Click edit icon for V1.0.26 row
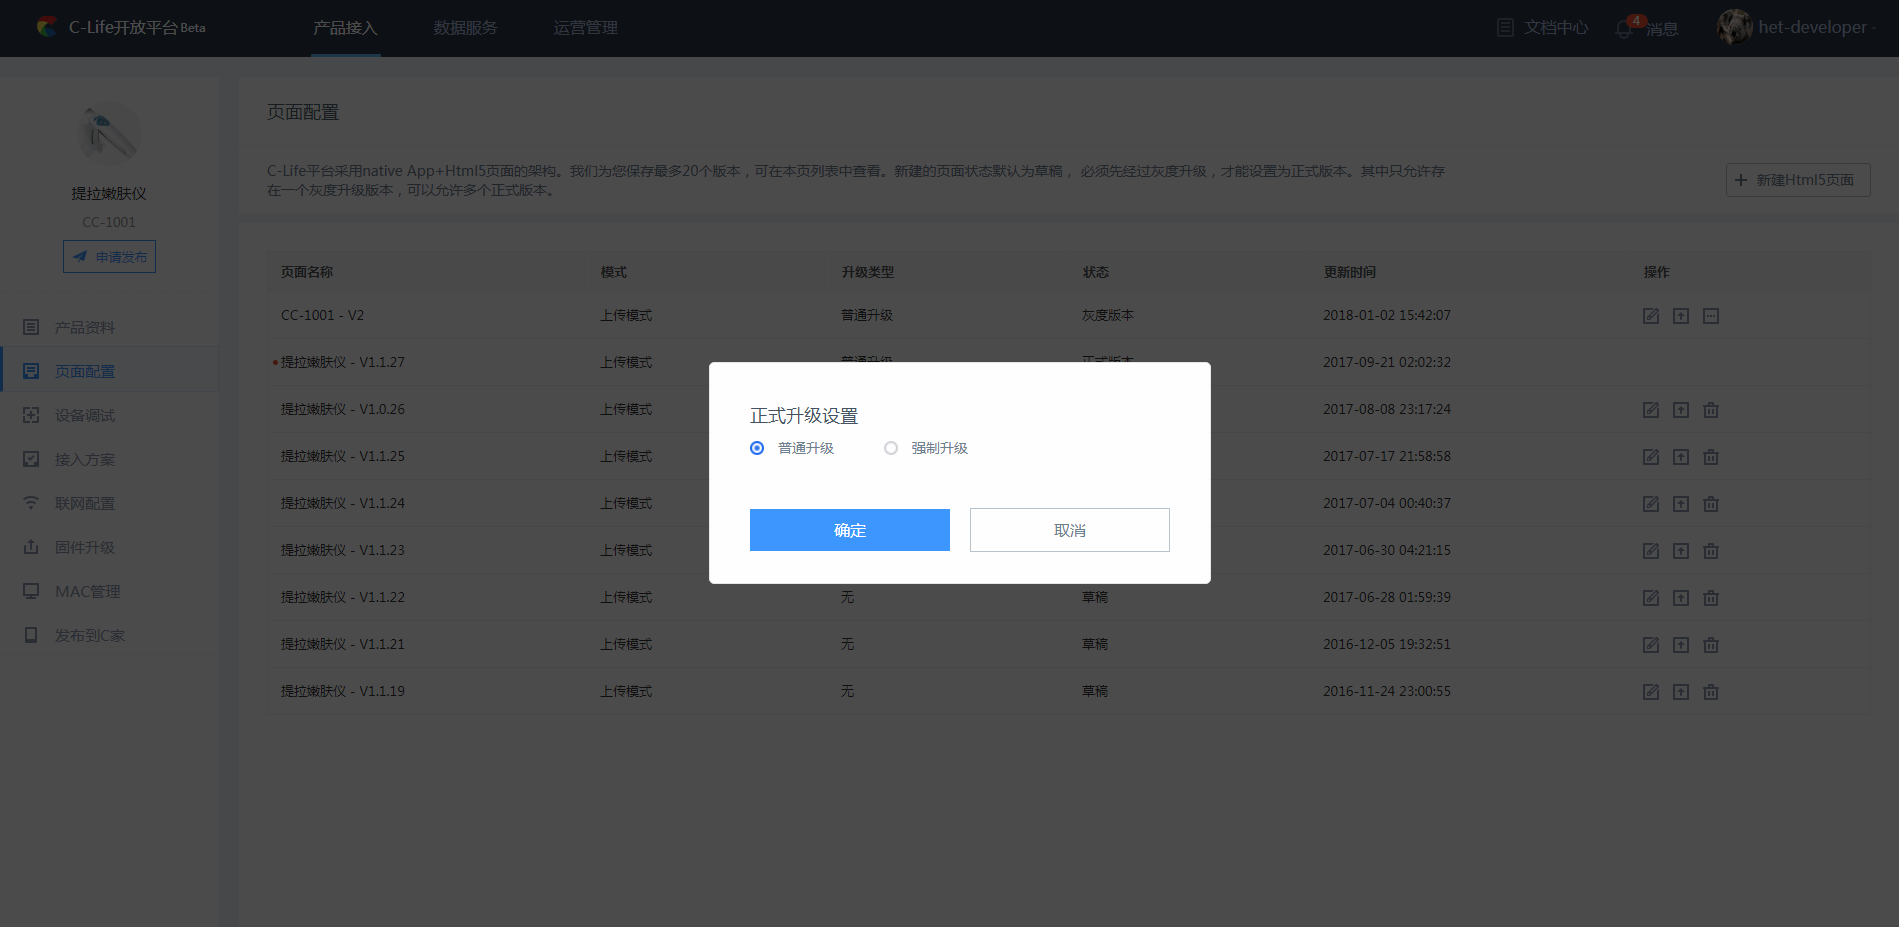This screenshot has height=927, width=1899. [1651, 410]
